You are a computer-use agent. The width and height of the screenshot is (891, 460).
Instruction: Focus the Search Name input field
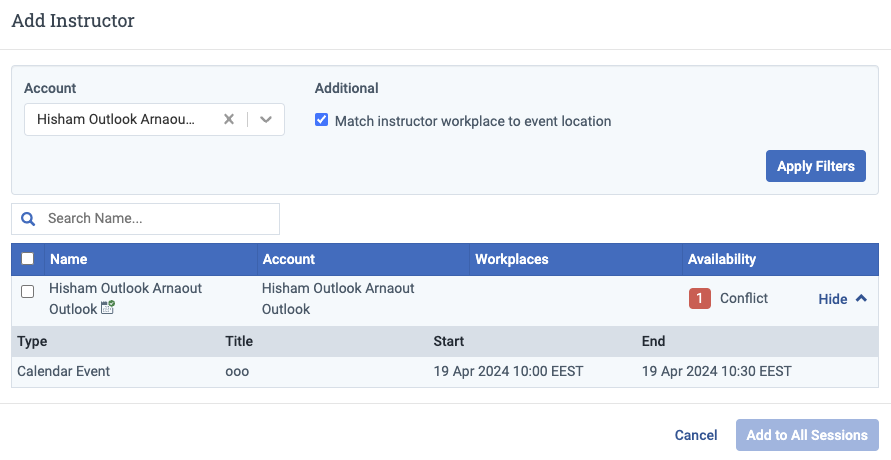145,219
